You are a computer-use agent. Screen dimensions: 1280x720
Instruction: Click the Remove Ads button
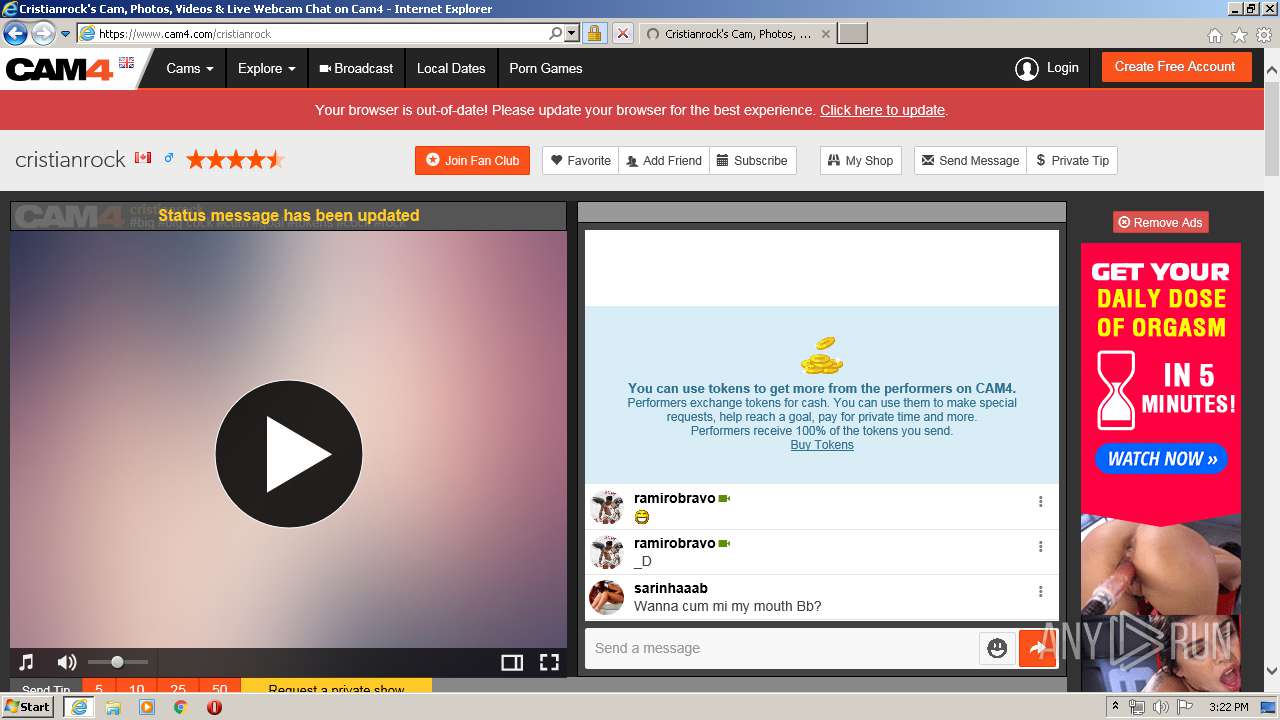point(1160,222)
